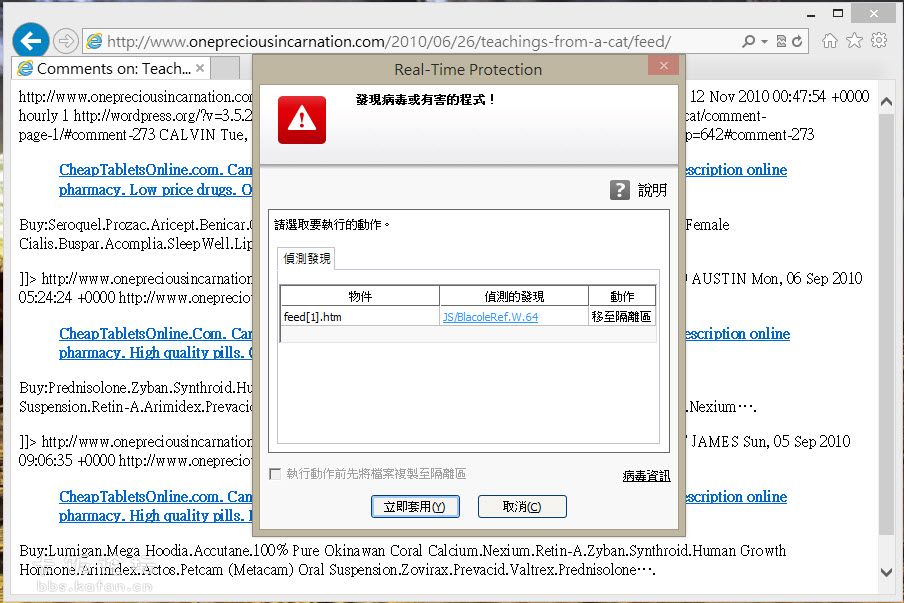Click the 取消(C) cancel button
This screenshot has height=603, width=904.
coord(522,507)
